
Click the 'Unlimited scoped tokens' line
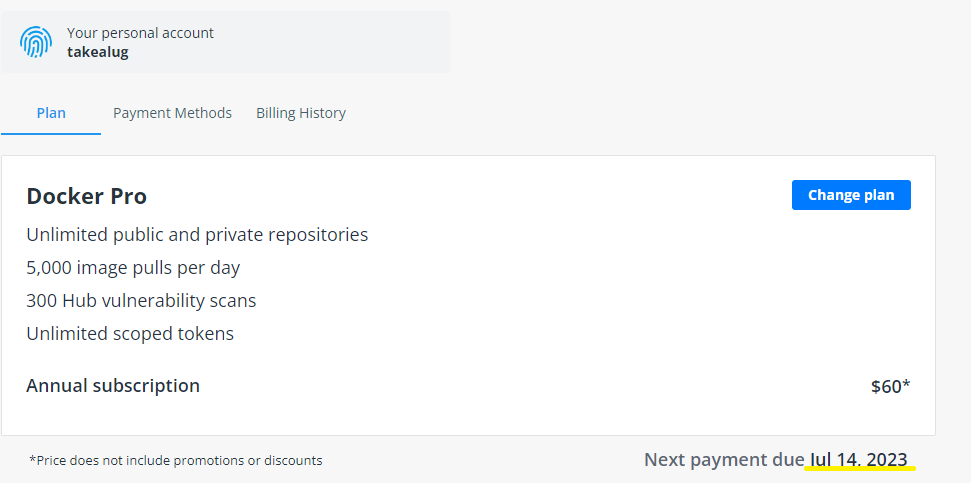(130, 333)
